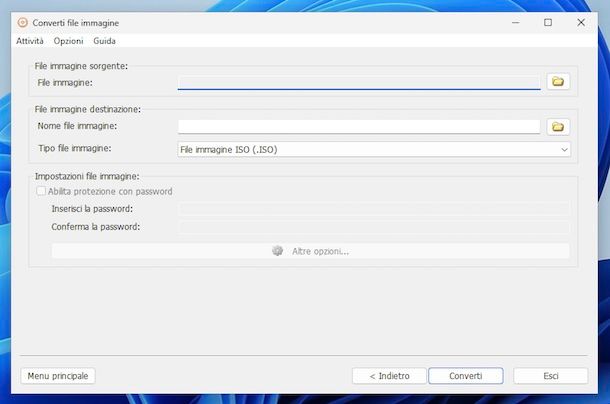
Task: Focus the File immagine source field
Action: tap(358, 81)
